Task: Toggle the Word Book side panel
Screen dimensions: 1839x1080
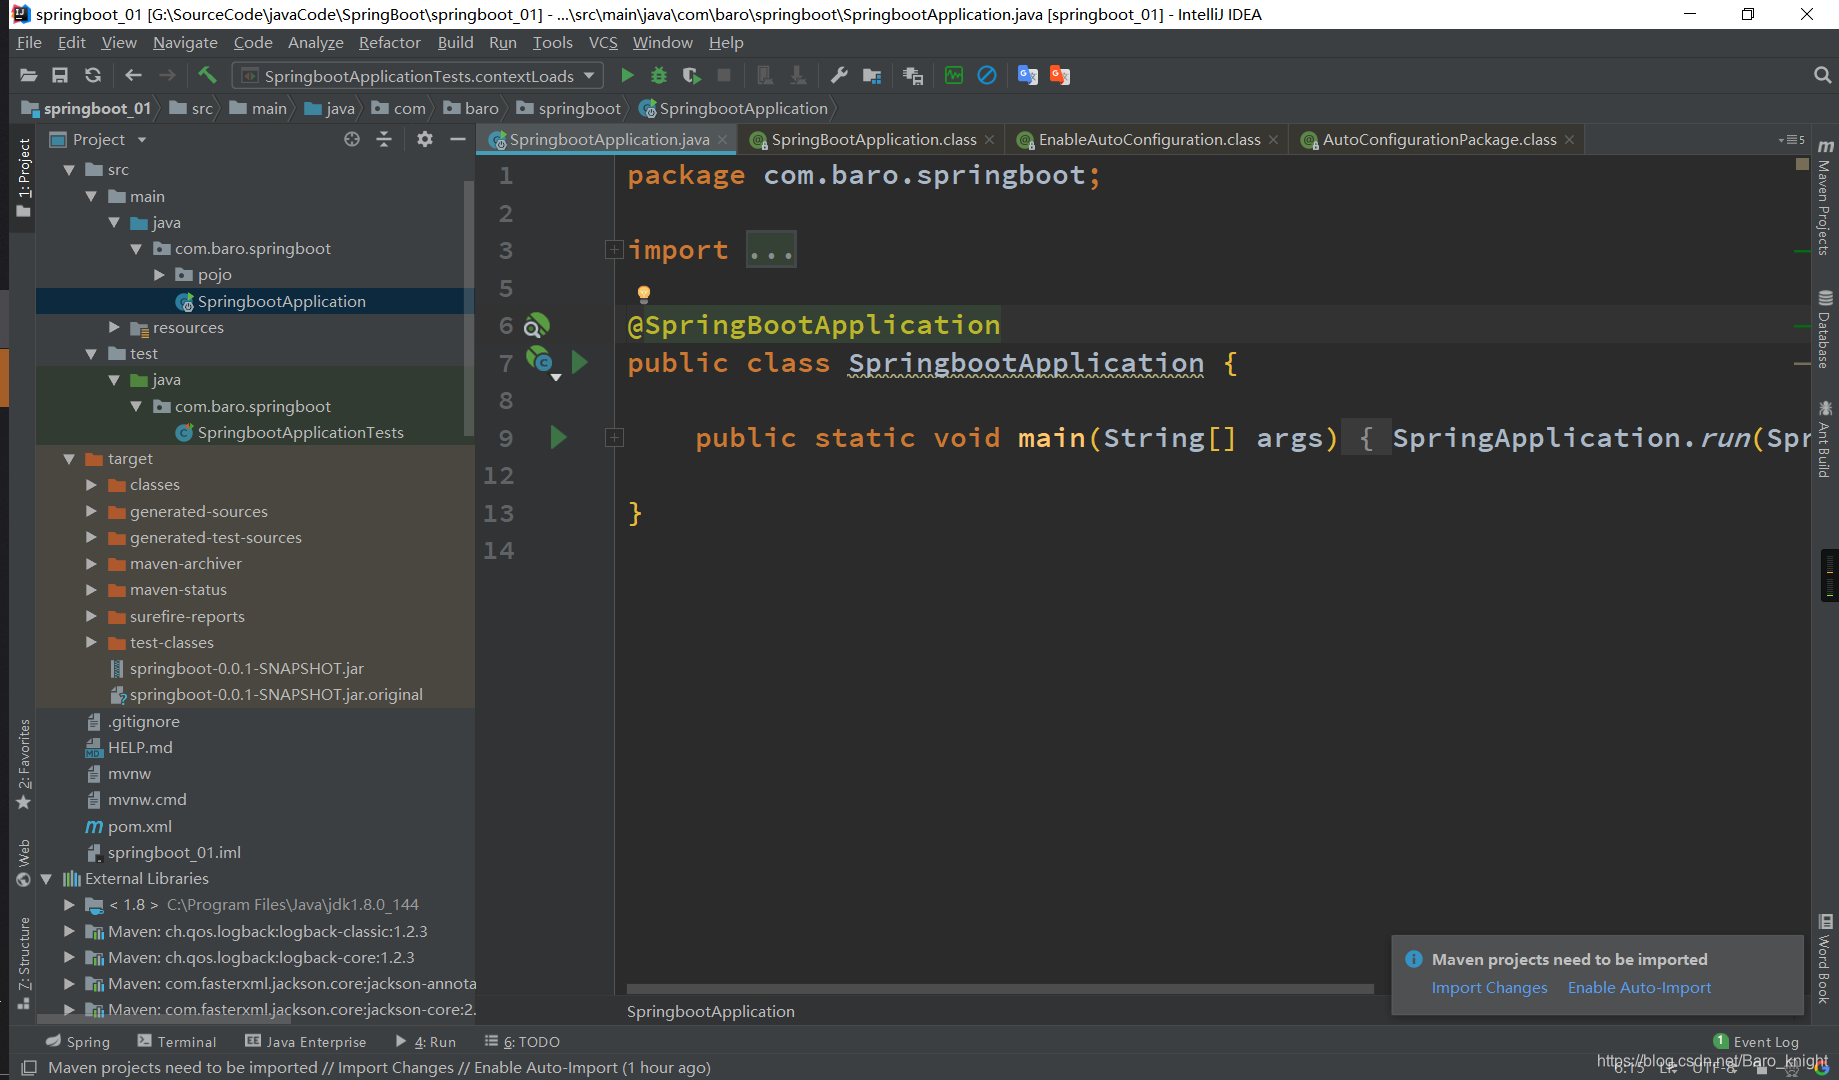Action: click(1825, 958)
